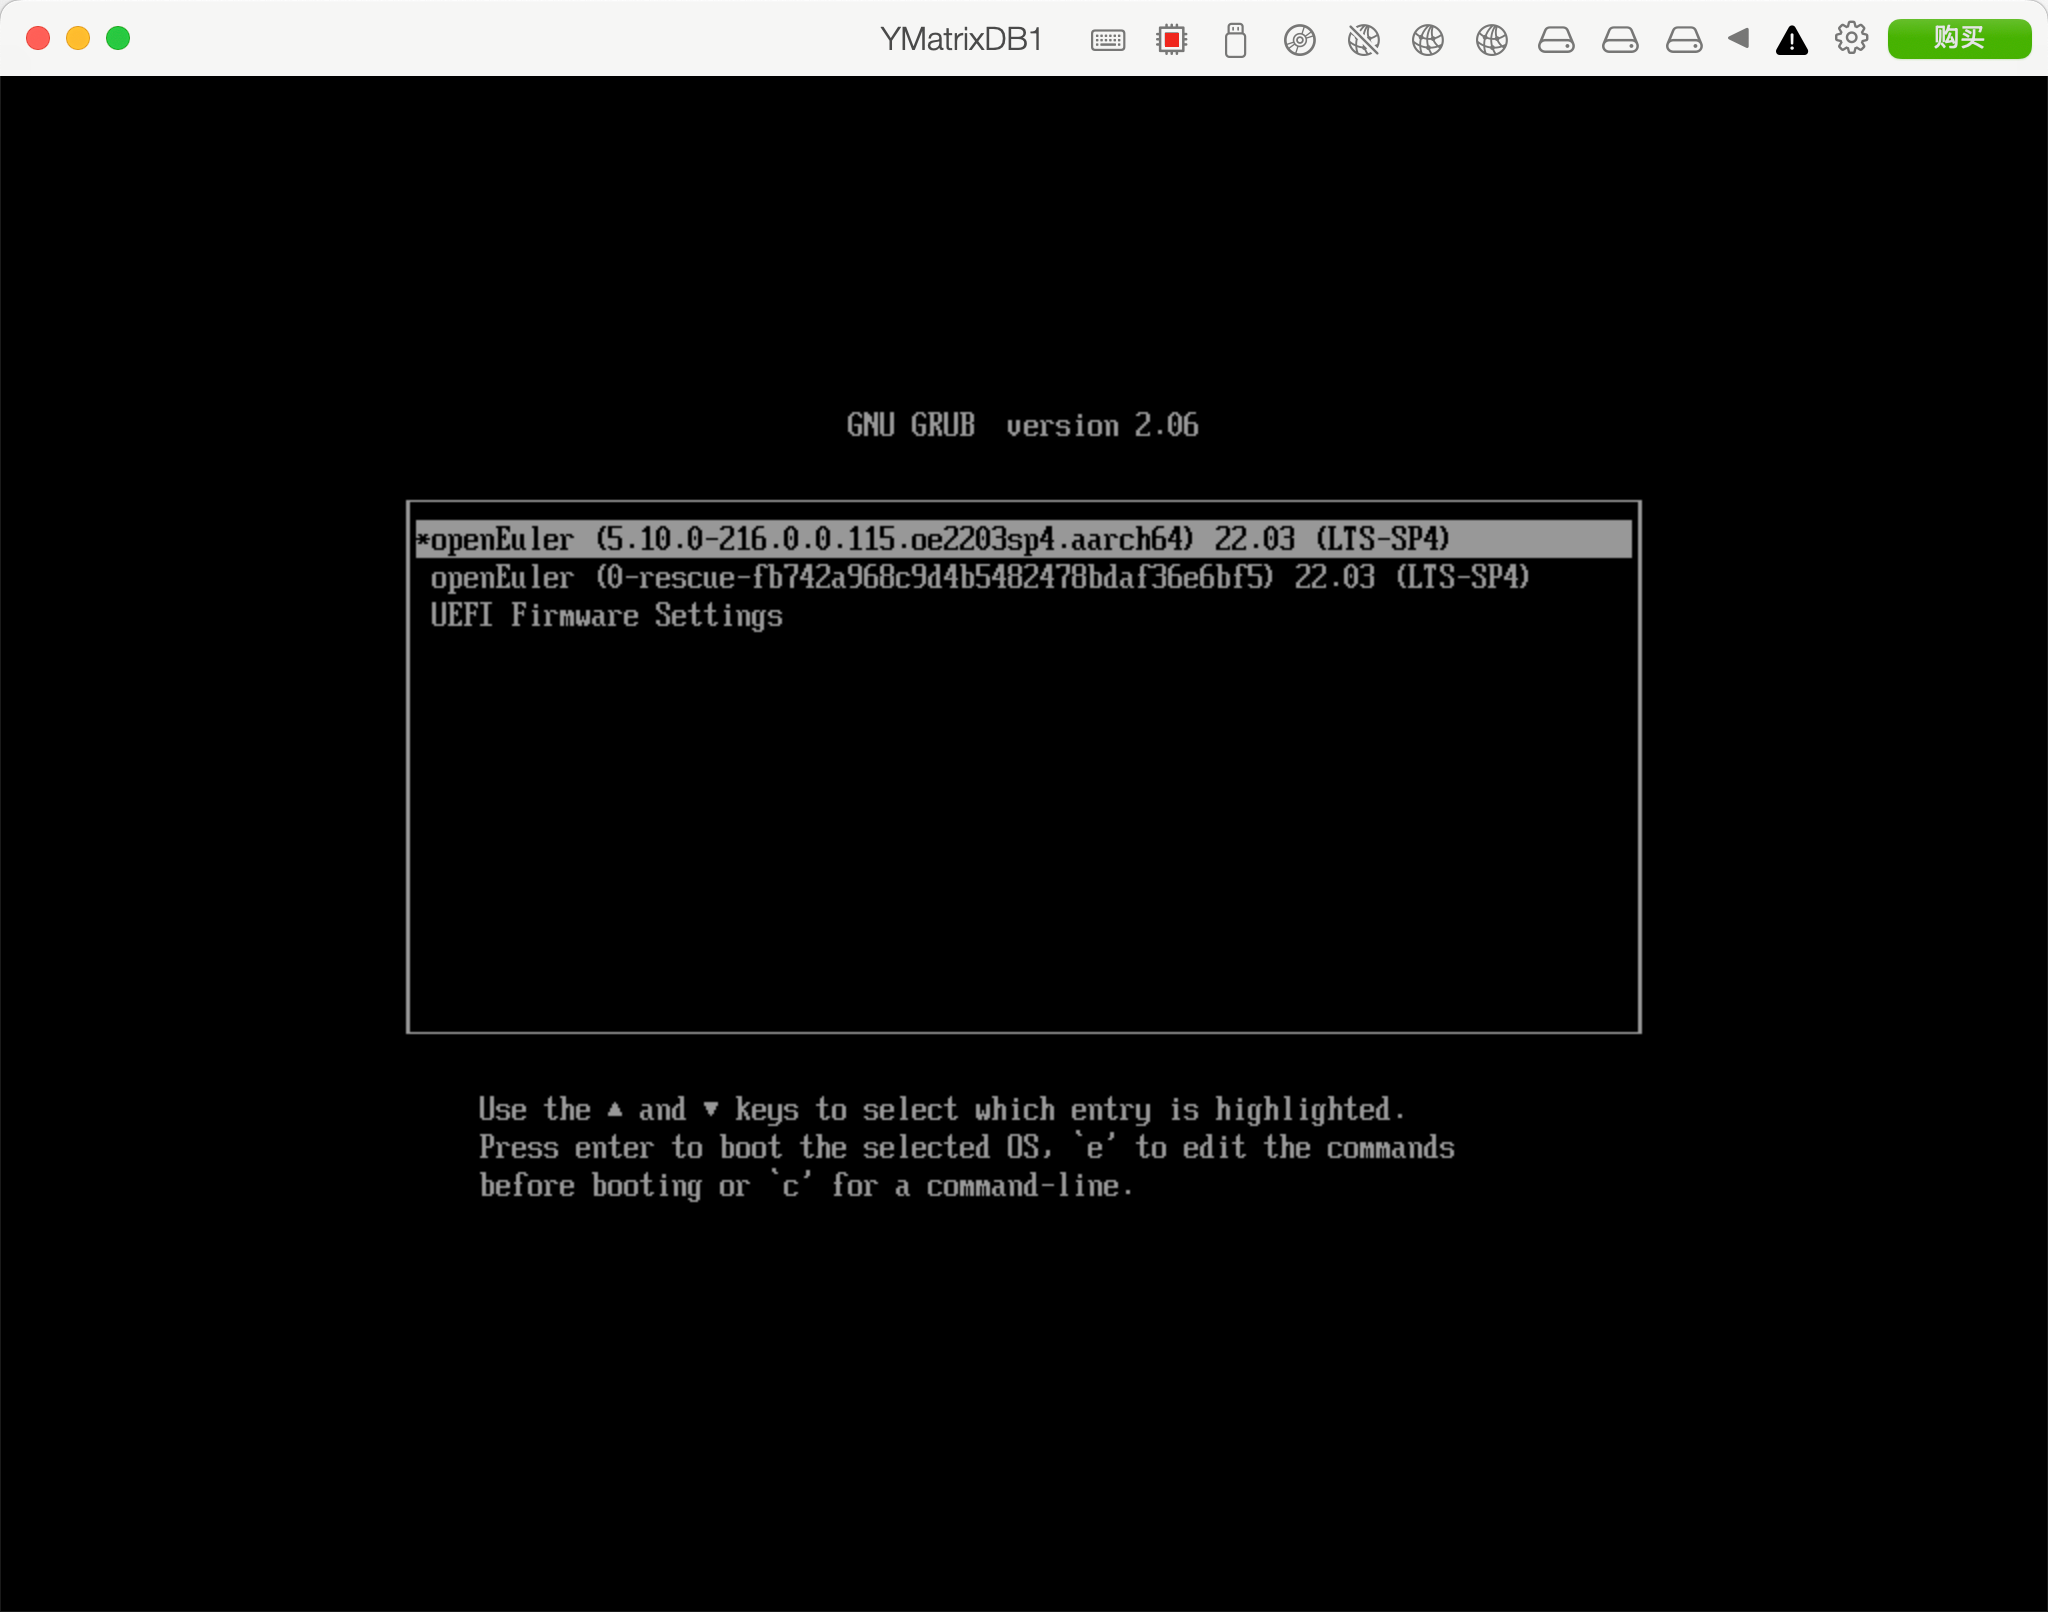Click the keyboard input icon in the toolbar
The image size is (2048, 1612).
1107,40
